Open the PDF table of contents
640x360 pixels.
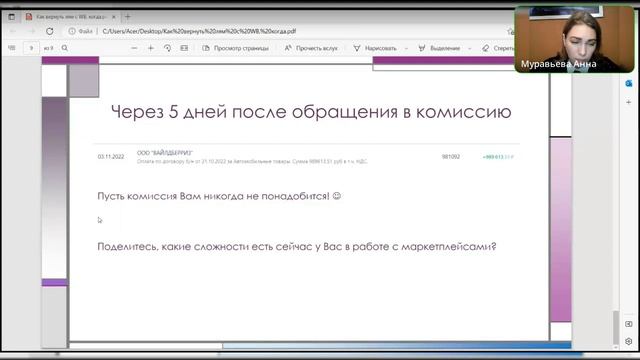coord(12,48)
